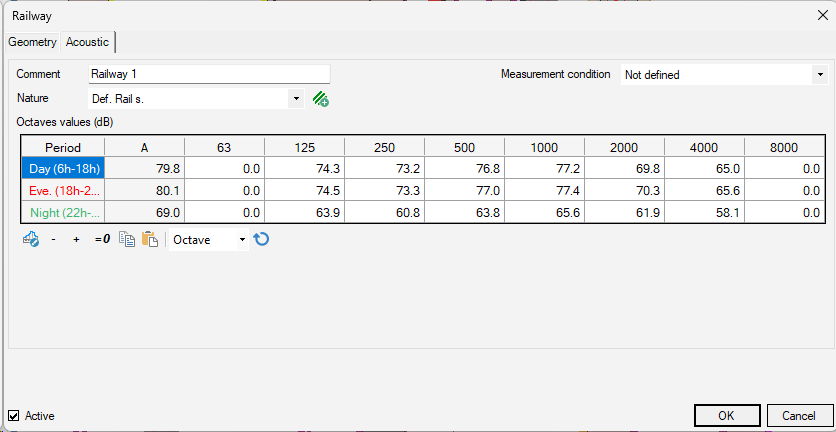The height and width of the screenshot is (432, 836).
Task: Click the Period column header
Action: 63,147
